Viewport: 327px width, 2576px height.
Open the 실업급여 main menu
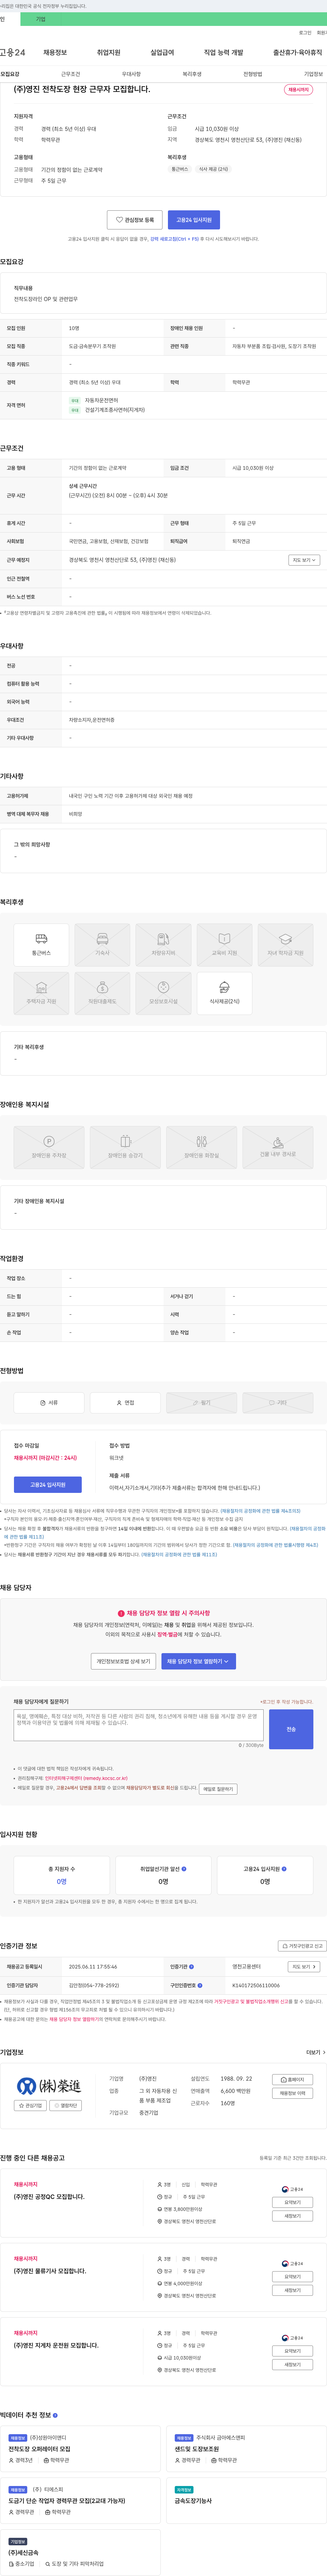(x=162, y=52)
